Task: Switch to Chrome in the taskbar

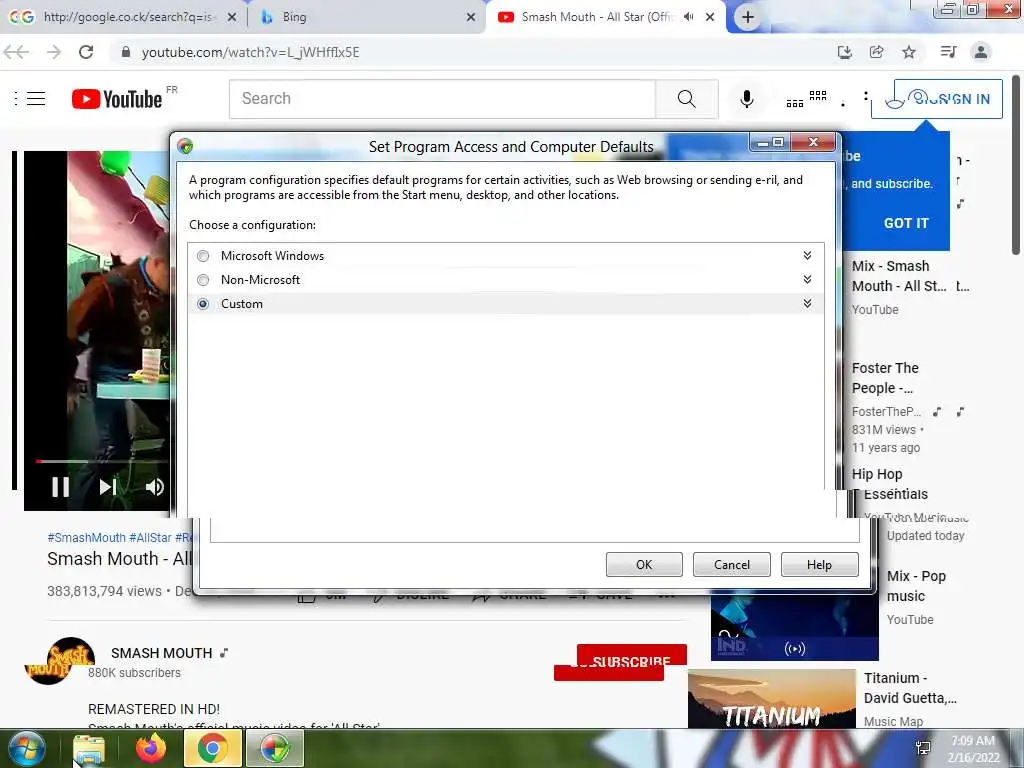Action: pos(212,748)
